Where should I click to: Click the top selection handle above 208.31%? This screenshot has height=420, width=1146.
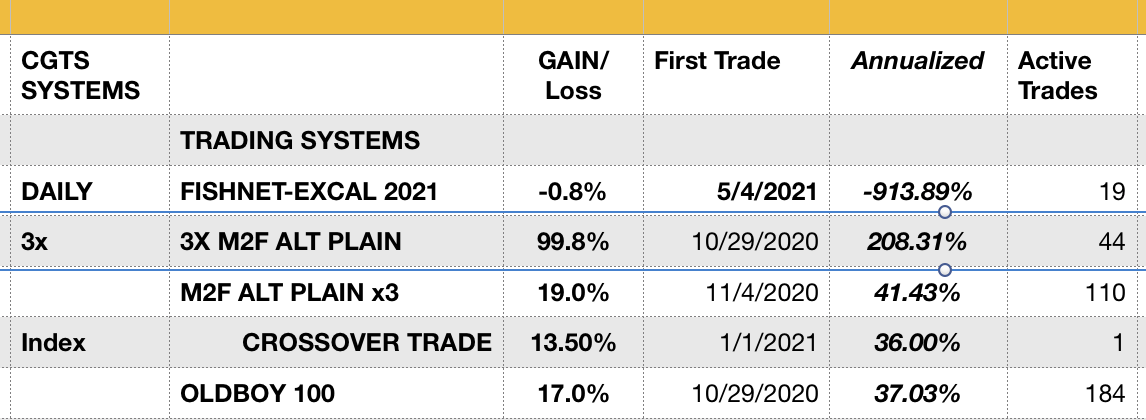[x=944, y=213]
